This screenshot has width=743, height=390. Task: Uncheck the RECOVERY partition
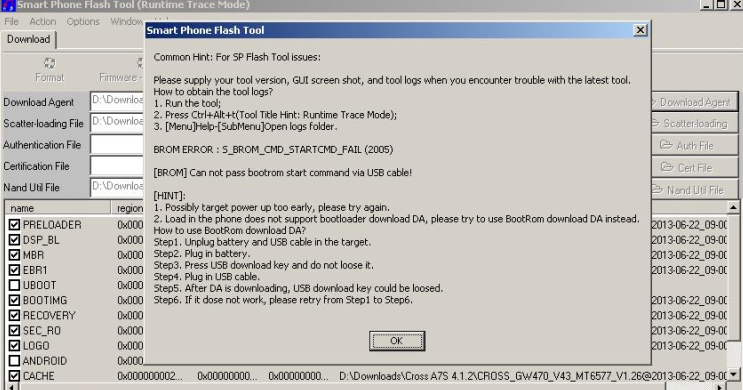[x=14, y=316]
